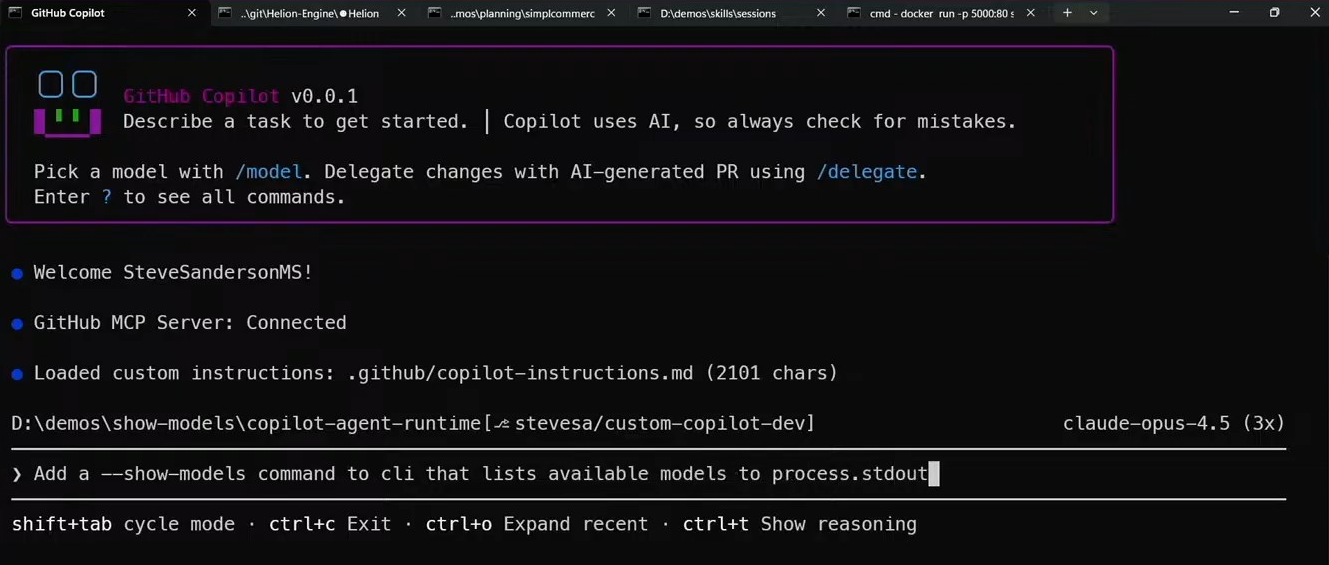Click the D:\demos\show-models working directory path
Image resolution: width=1329 pixels, height=565 pixels.
pos(246,424)
